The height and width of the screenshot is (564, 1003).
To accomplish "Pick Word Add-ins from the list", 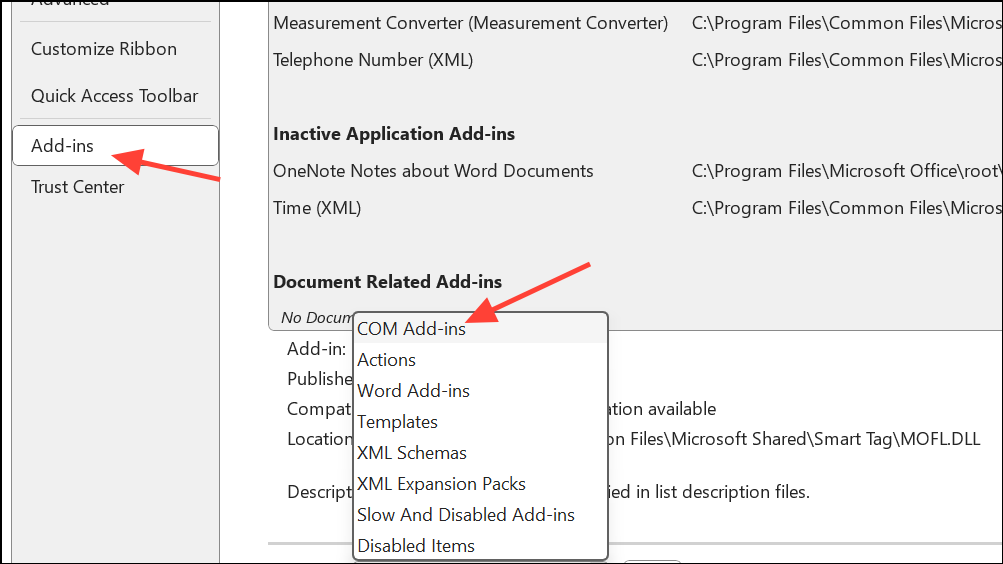I will [413, 391].
